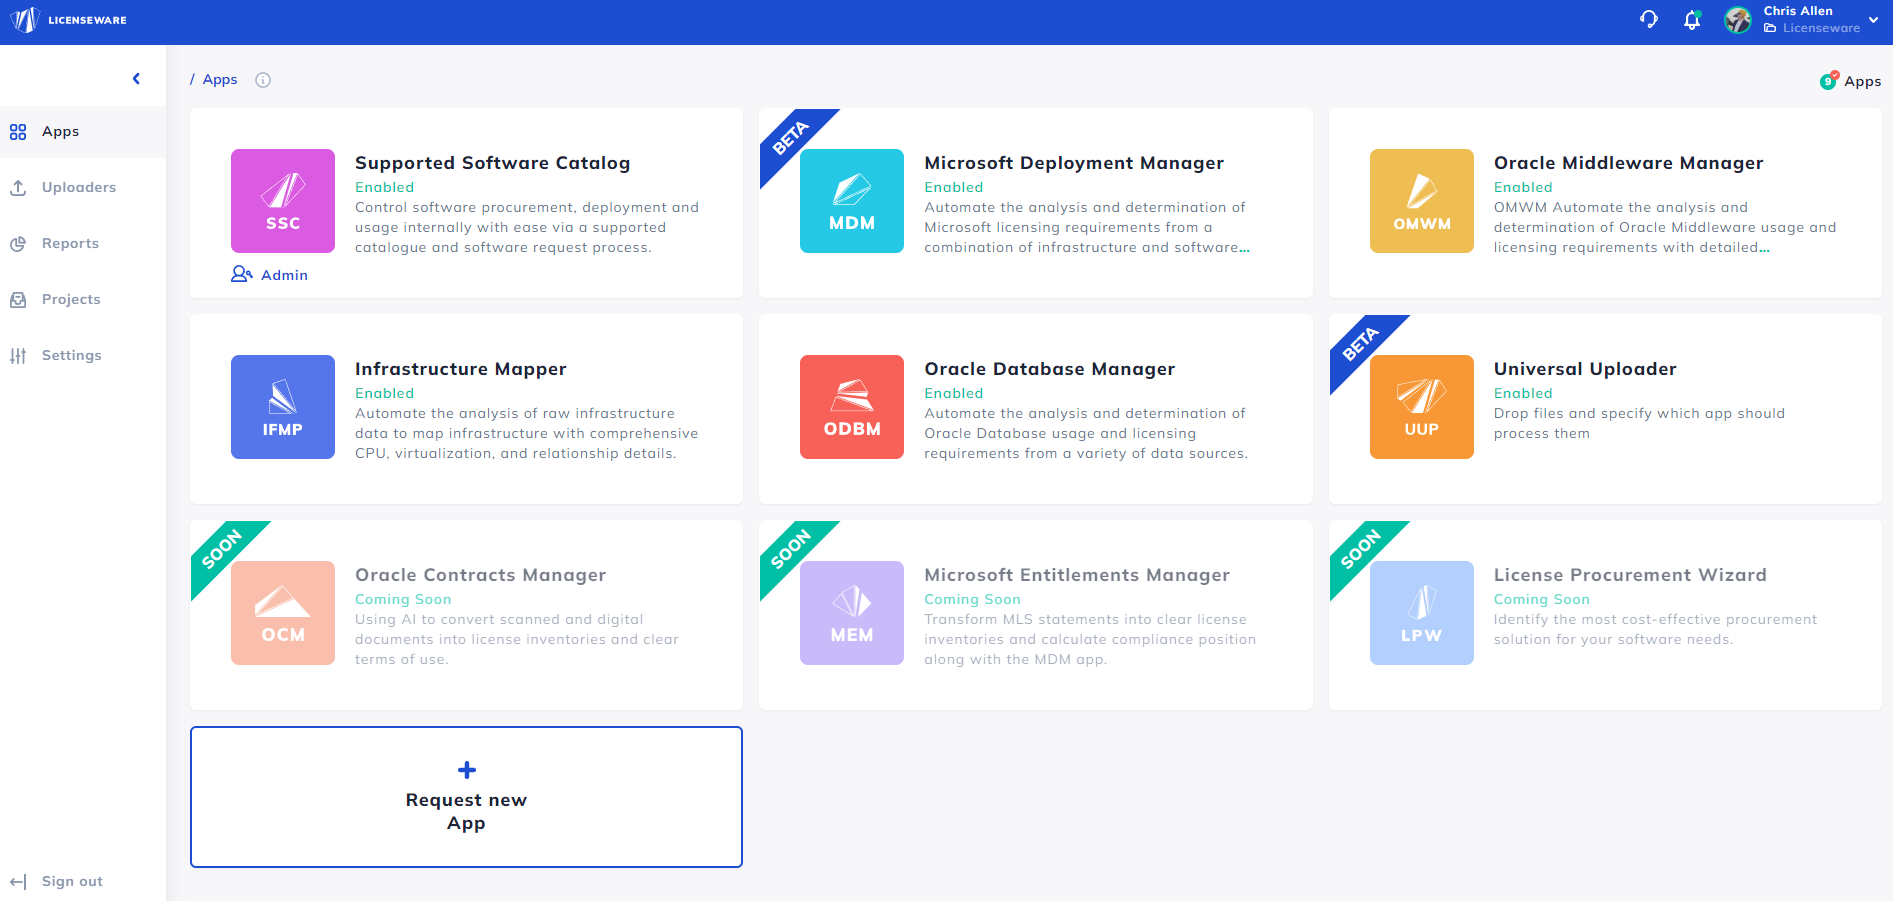Open the support headset icon
1893x901 pixels.
coord(1649,19)
